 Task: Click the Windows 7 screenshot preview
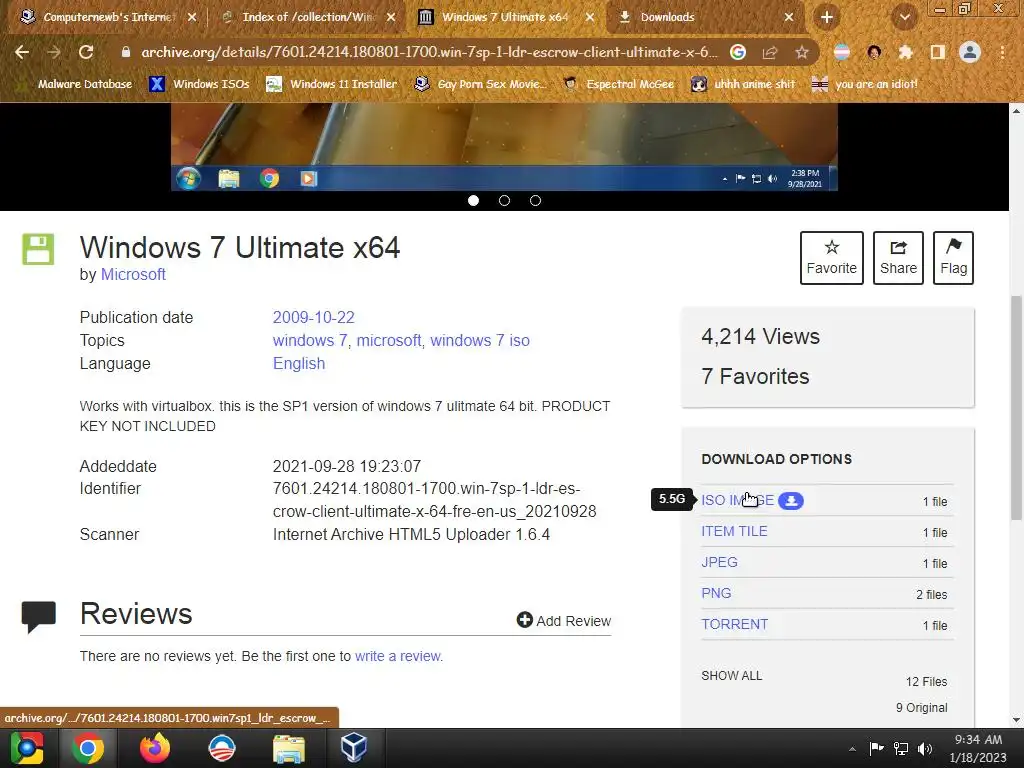[x=504, y=146]
